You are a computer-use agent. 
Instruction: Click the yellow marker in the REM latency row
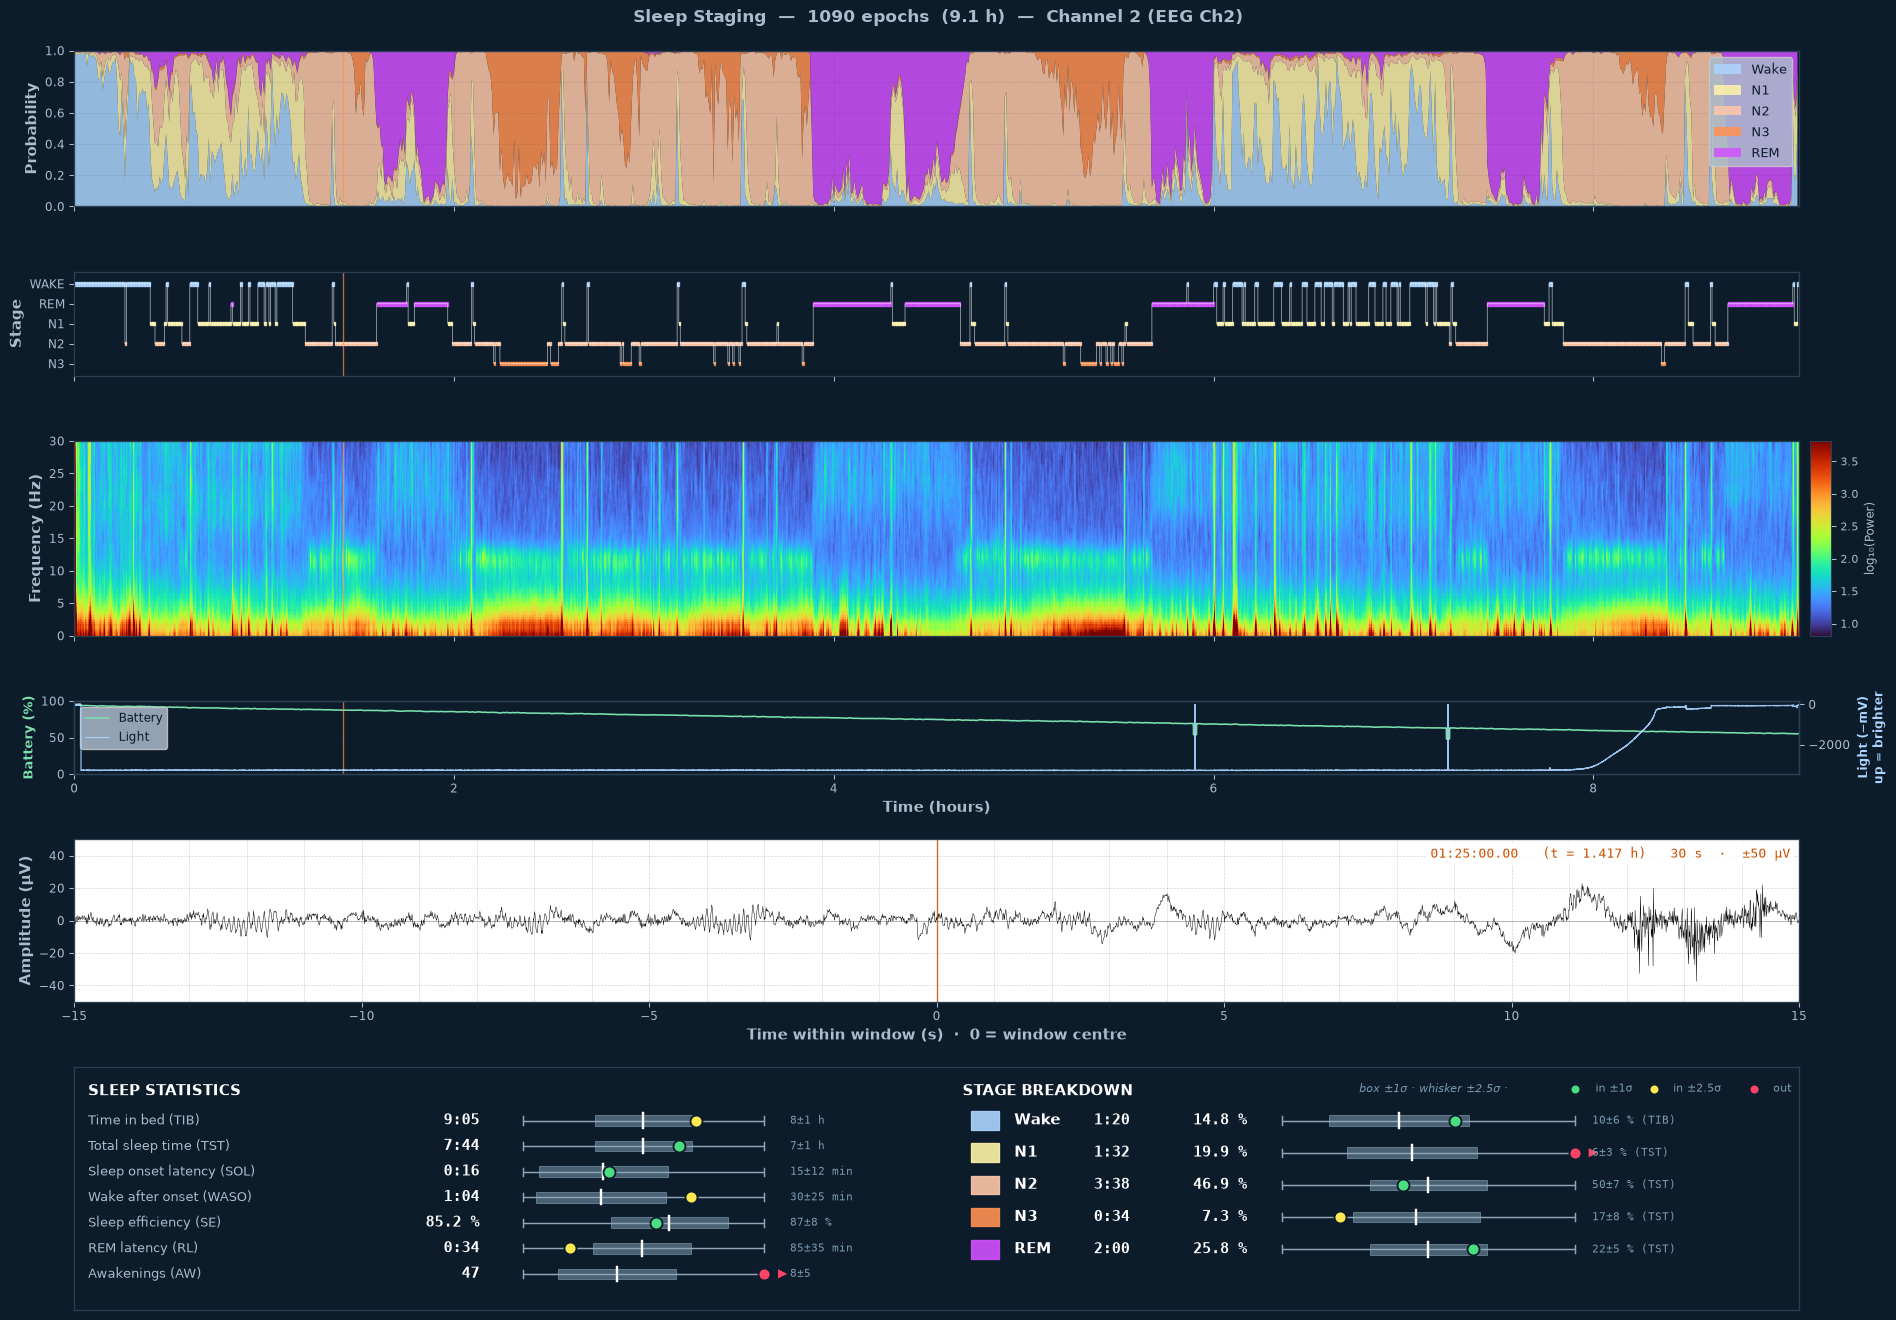(x=570, y=1248)
